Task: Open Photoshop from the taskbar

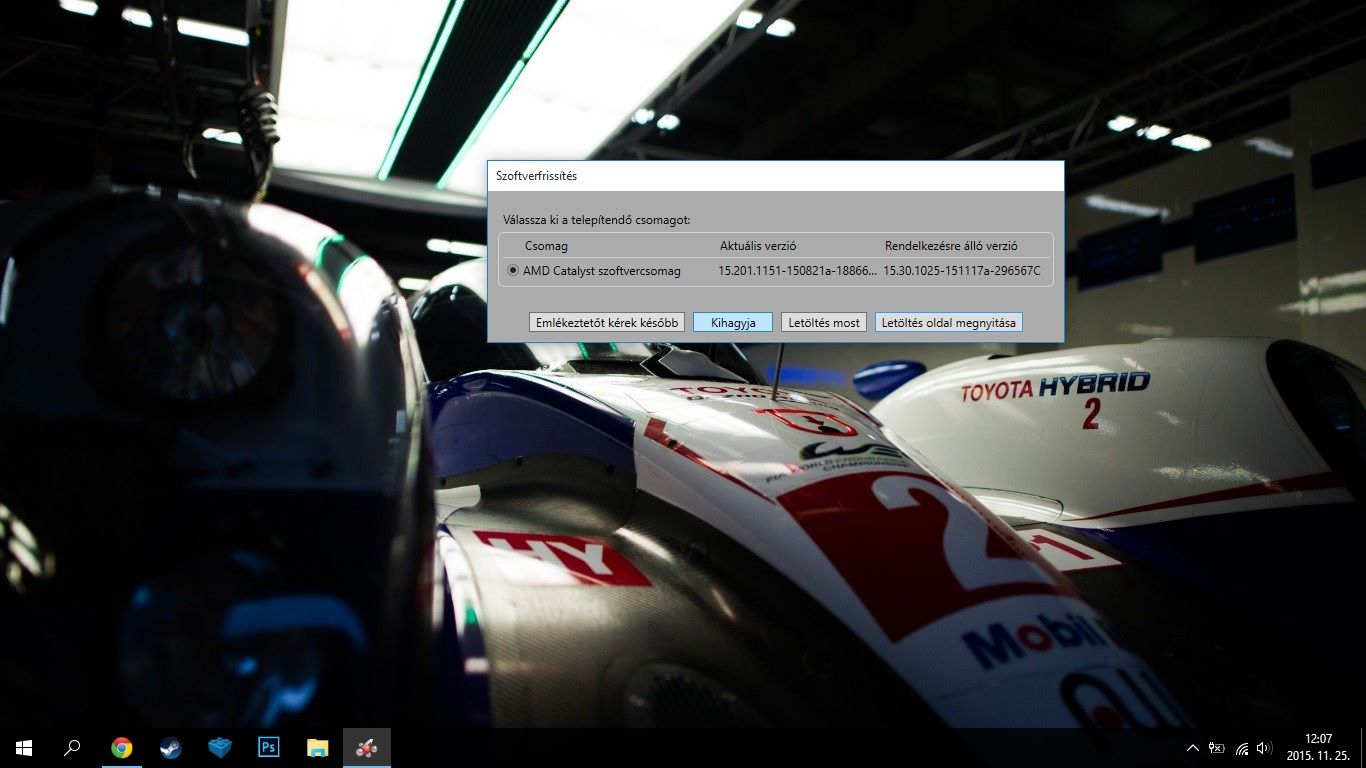Action: (268, 747)
